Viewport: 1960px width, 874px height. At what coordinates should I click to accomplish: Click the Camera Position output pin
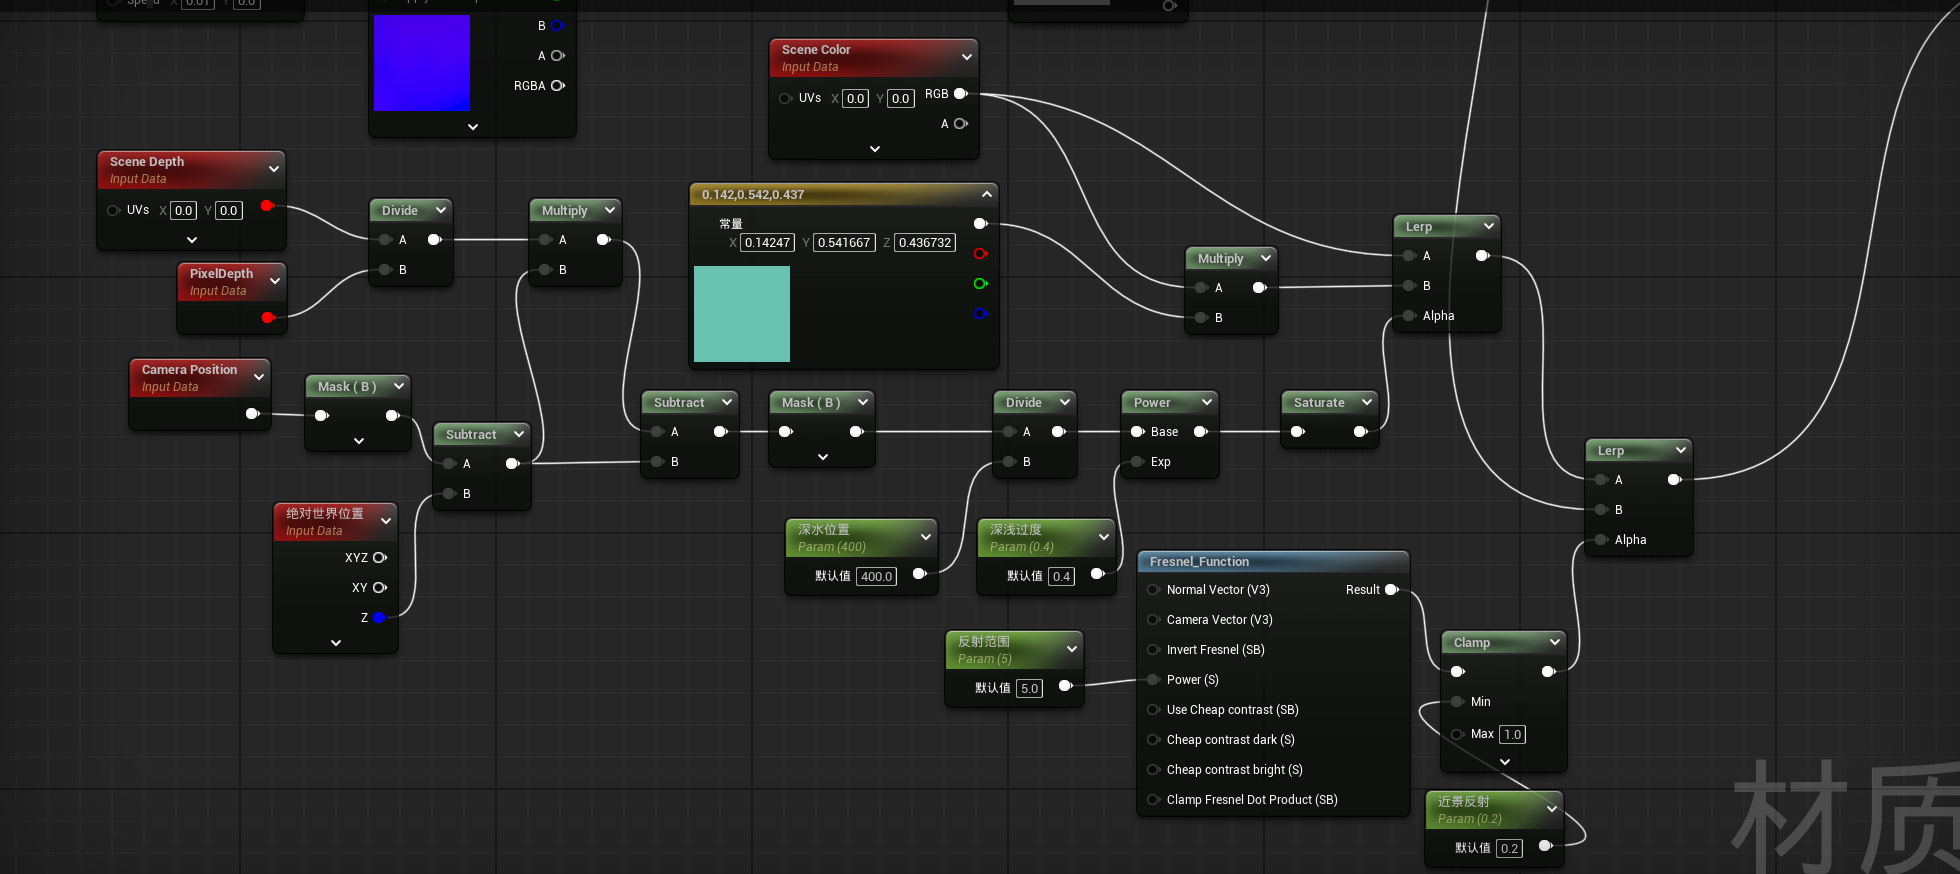click(252, 414)
